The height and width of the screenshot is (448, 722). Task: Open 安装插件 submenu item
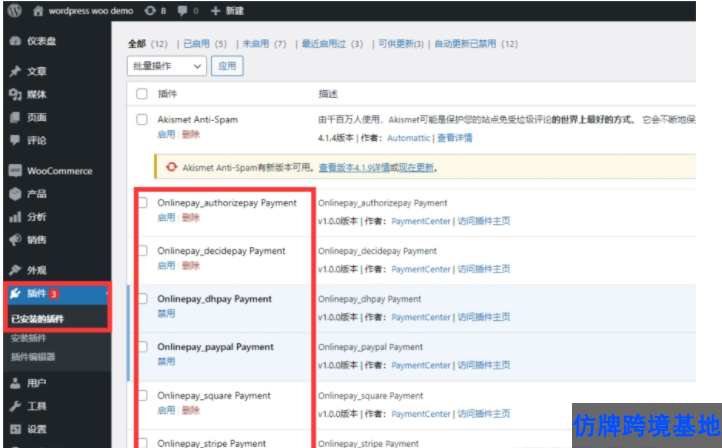pos(29,338)
